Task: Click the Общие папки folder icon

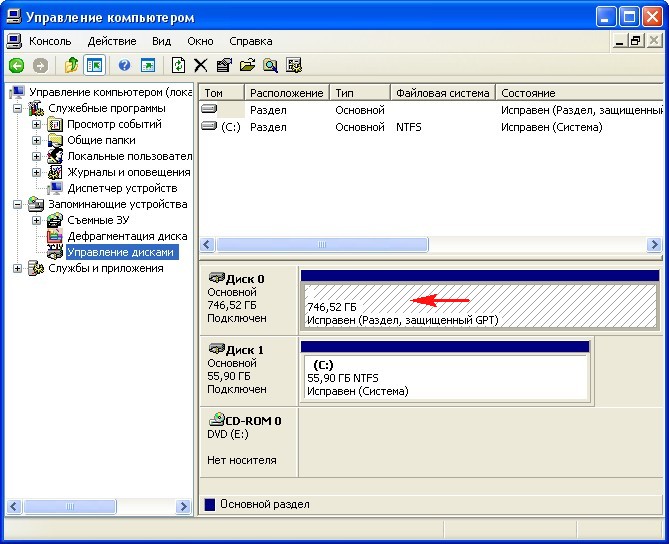Action: click(55, 140)
